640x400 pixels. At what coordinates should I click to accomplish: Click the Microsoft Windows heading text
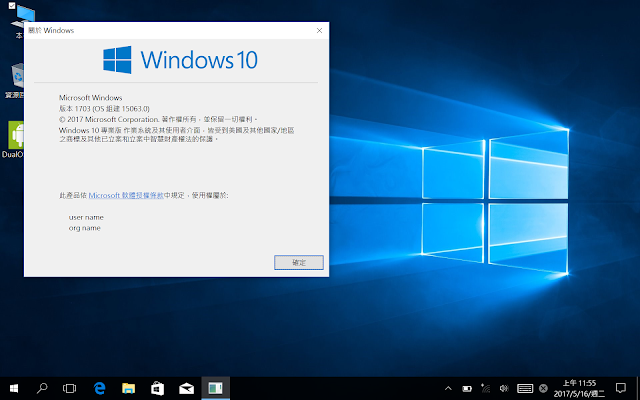[x=91, y=98]
